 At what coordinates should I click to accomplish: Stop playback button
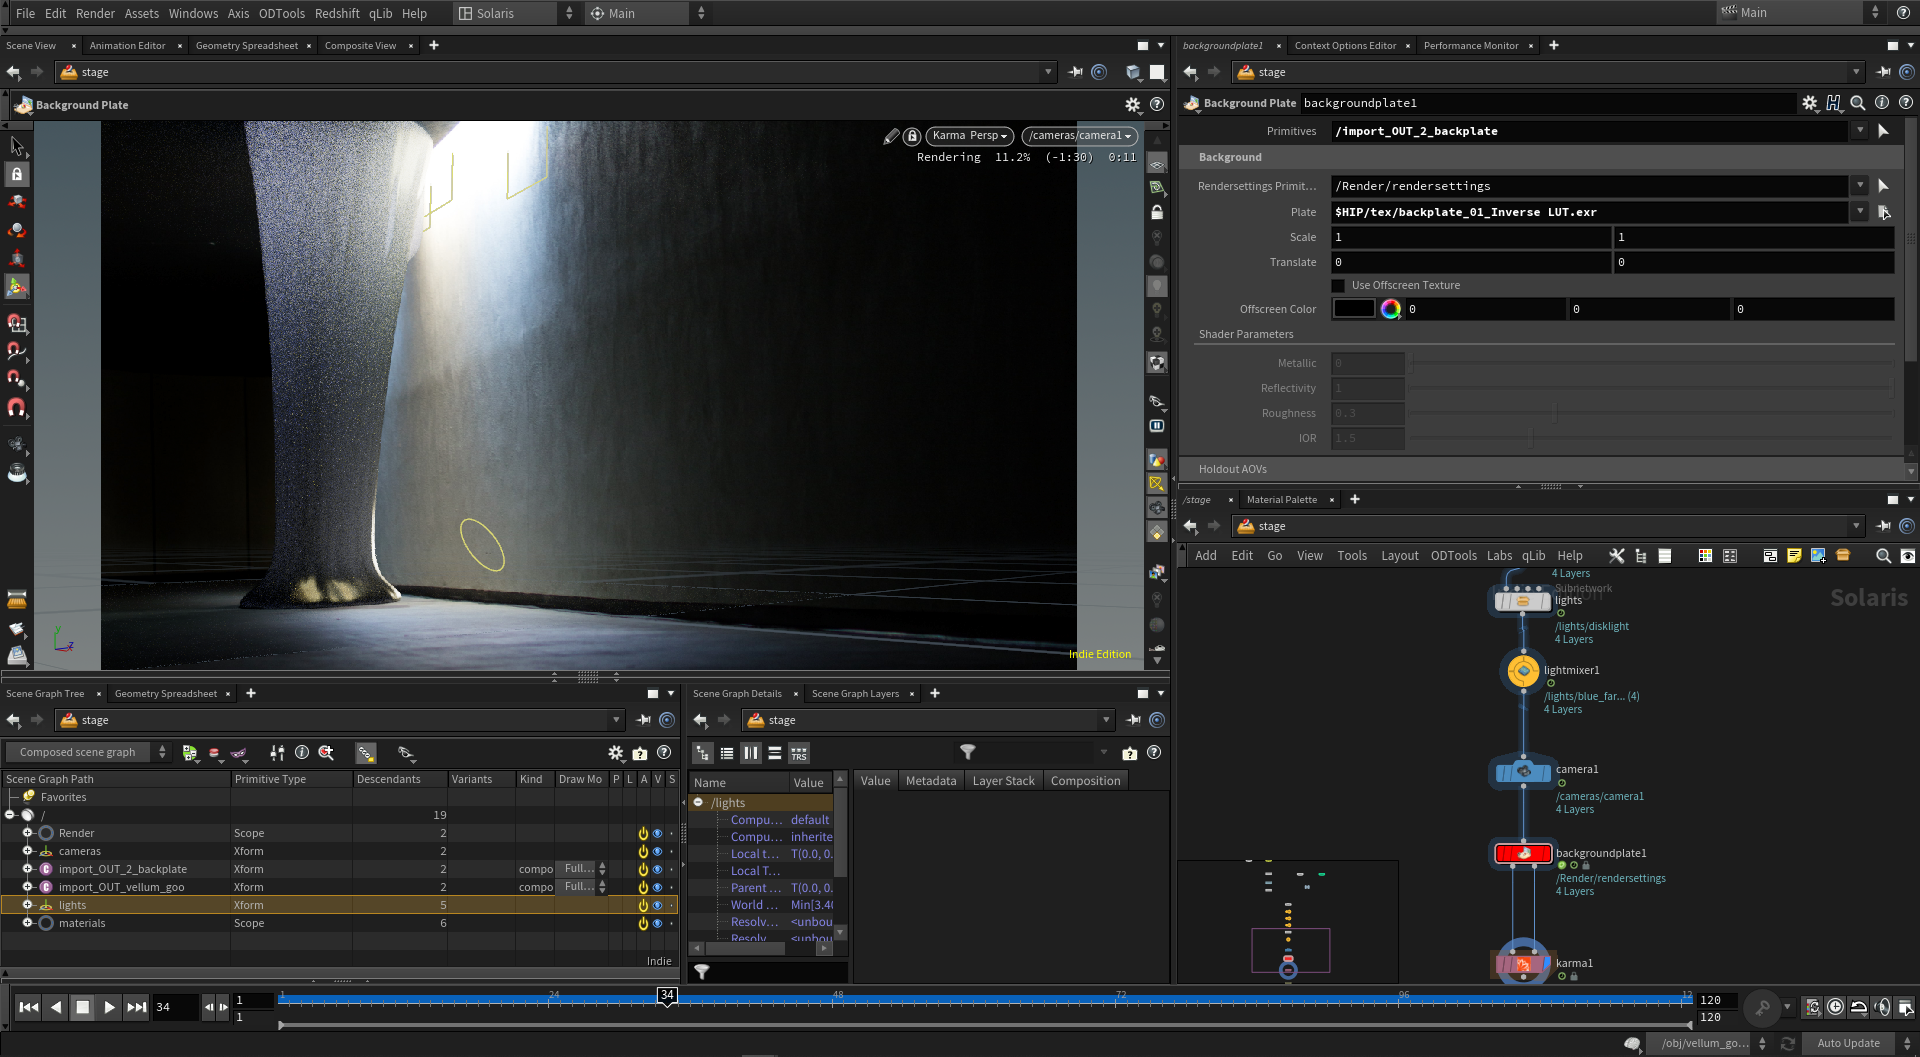(x=83, y=1007)
